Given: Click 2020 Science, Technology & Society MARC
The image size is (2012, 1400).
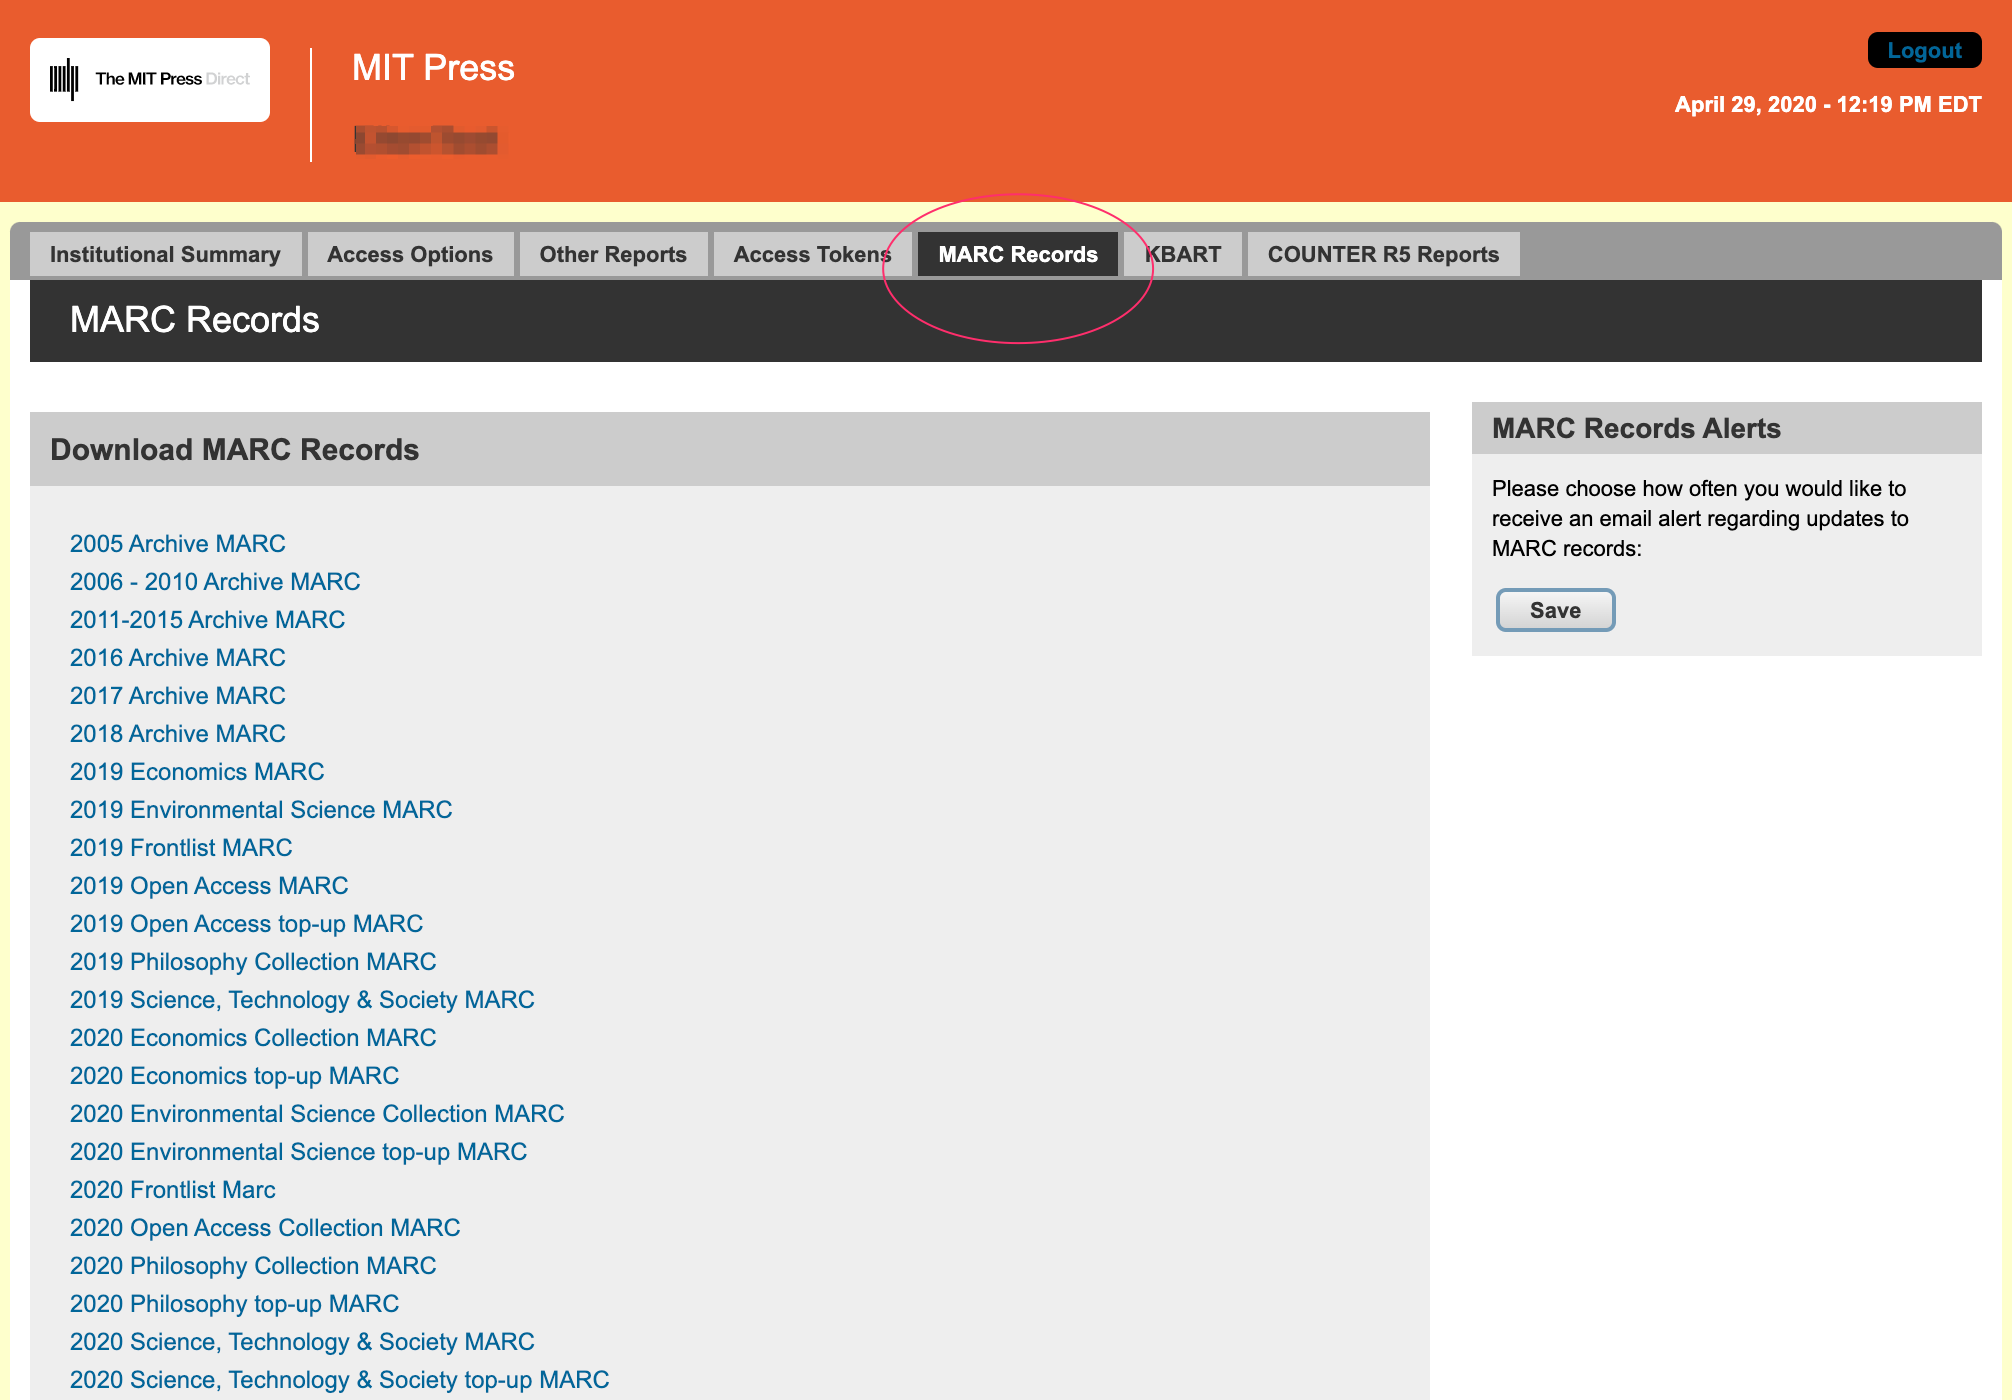Looking at the screenshot, I should pos(301,1341).
